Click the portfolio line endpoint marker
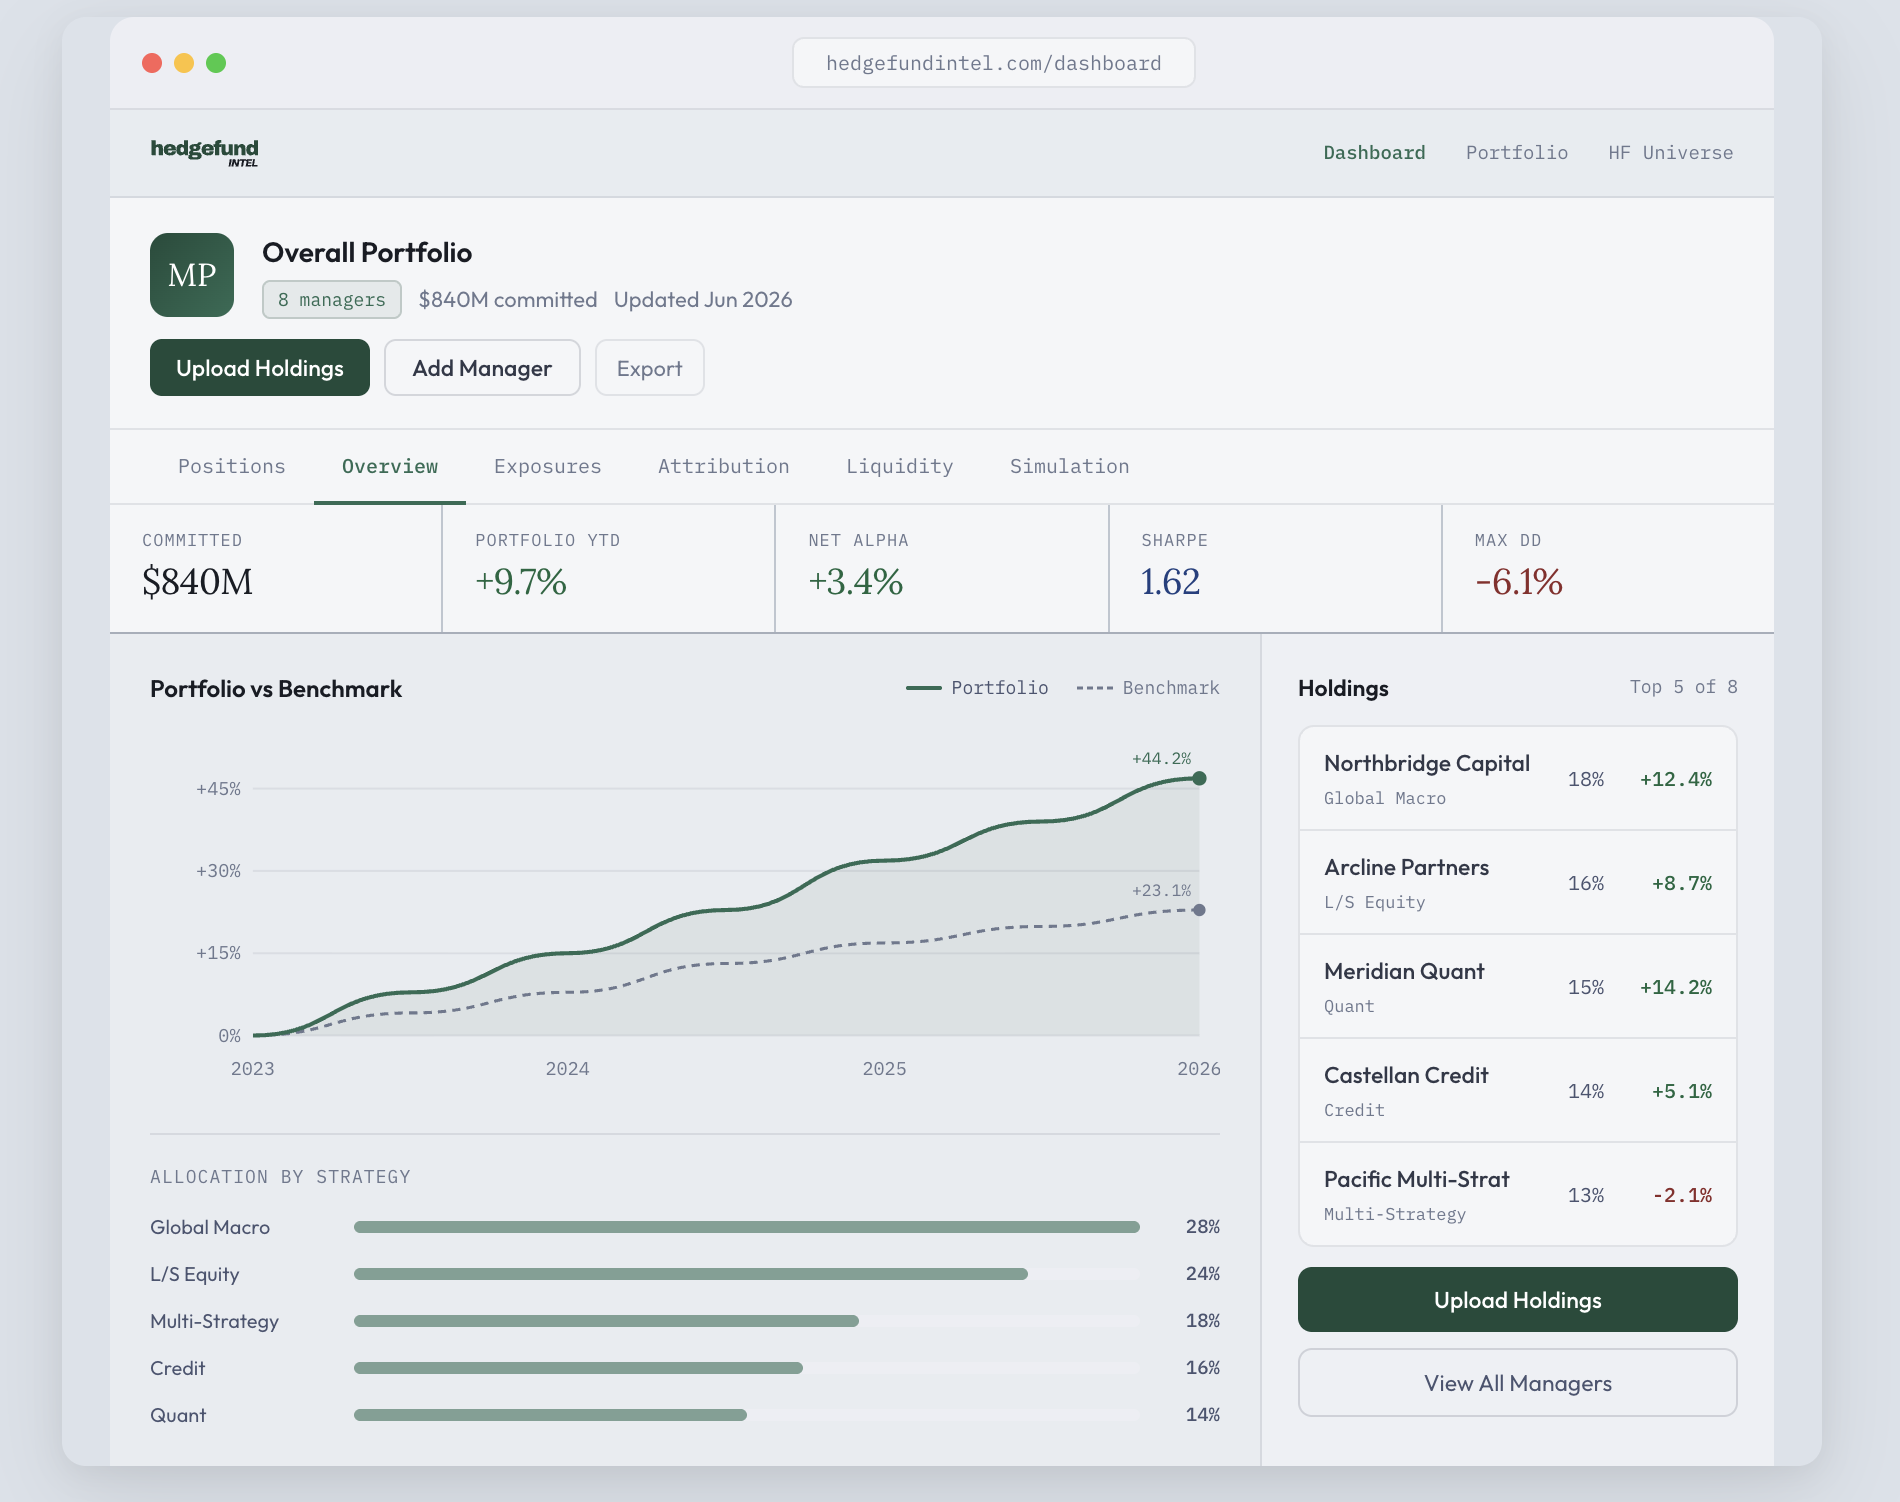 pyautogui.click(x=1199, y=778)
